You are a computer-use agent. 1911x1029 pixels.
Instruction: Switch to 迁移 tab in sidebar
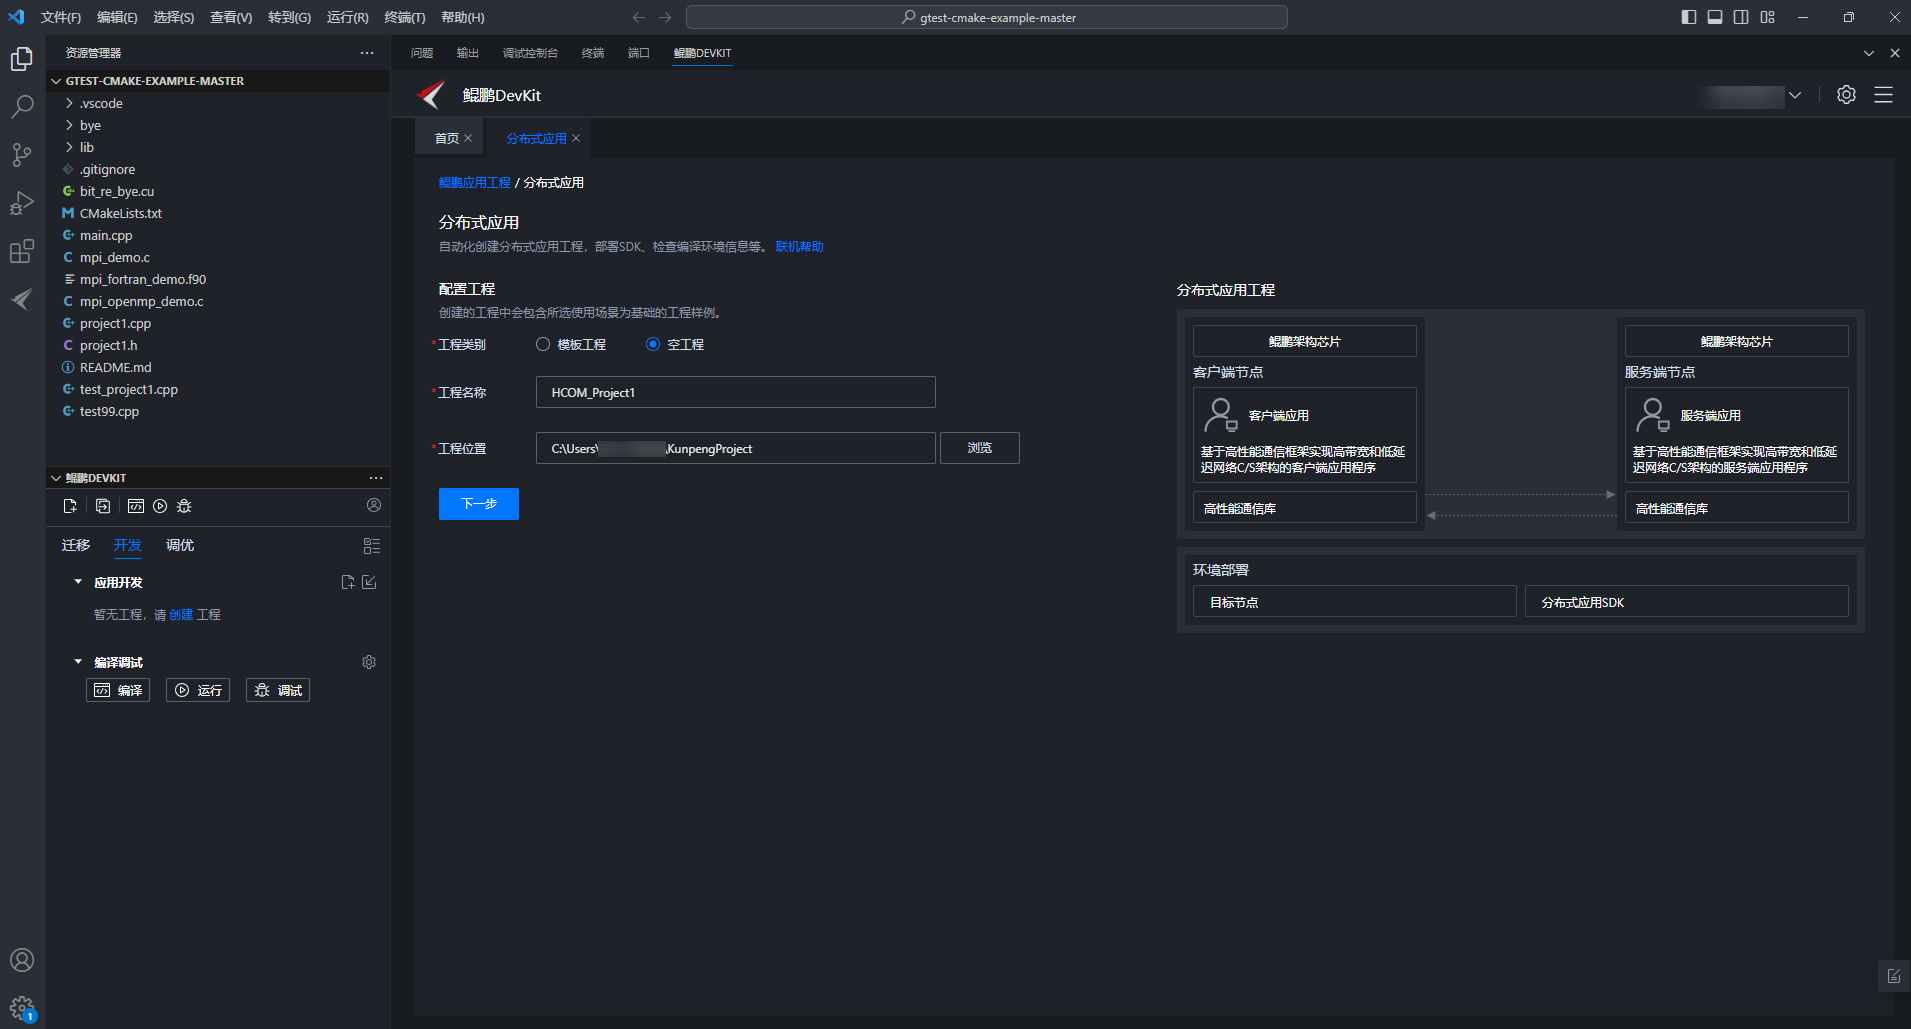coord(76,545)
